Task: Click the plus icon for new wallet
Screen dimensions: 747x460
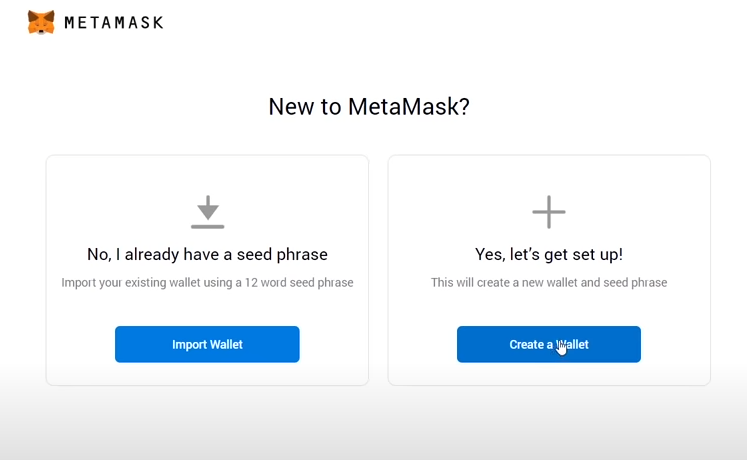Action: [x=549, y=212]
